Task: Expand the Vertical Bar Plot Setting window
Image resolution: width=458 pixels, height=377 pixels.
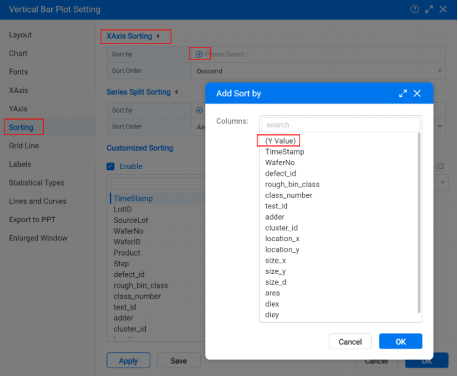Action: click(429, 9)
